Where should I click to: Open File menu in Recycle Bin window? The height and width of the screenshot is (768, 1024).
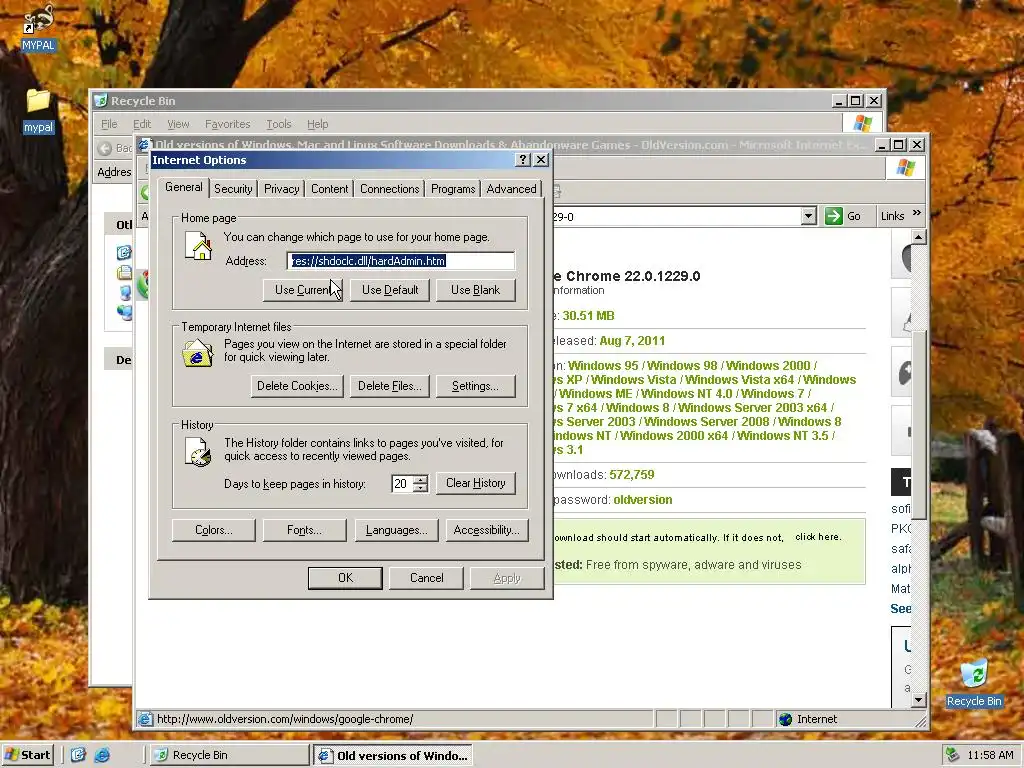click(x=109, y=124)
